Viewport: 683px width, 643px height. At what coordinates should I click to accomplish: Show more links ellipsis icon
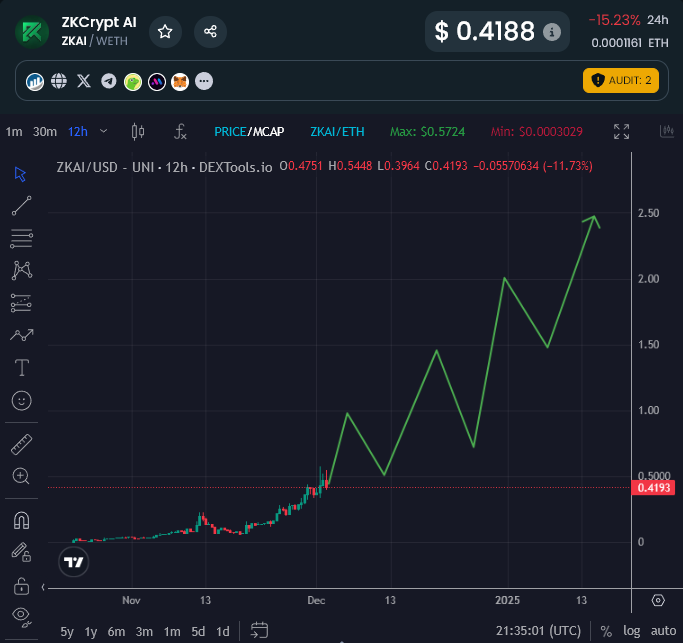point(204,81)
